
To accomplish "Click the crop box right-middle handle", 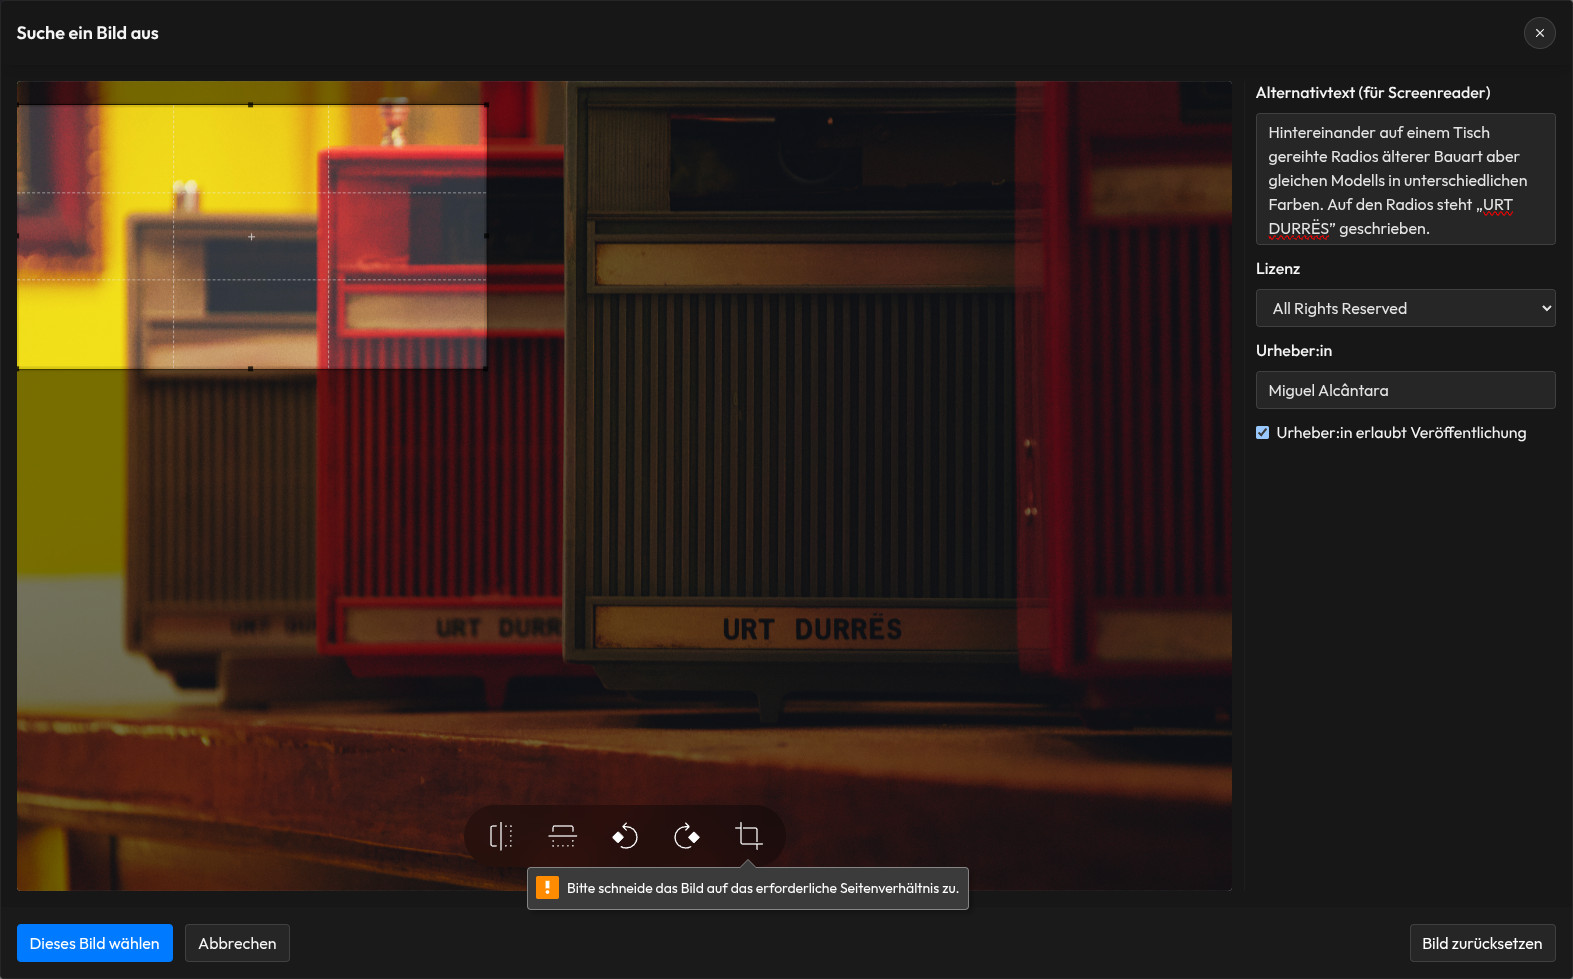I will (486, 236).
